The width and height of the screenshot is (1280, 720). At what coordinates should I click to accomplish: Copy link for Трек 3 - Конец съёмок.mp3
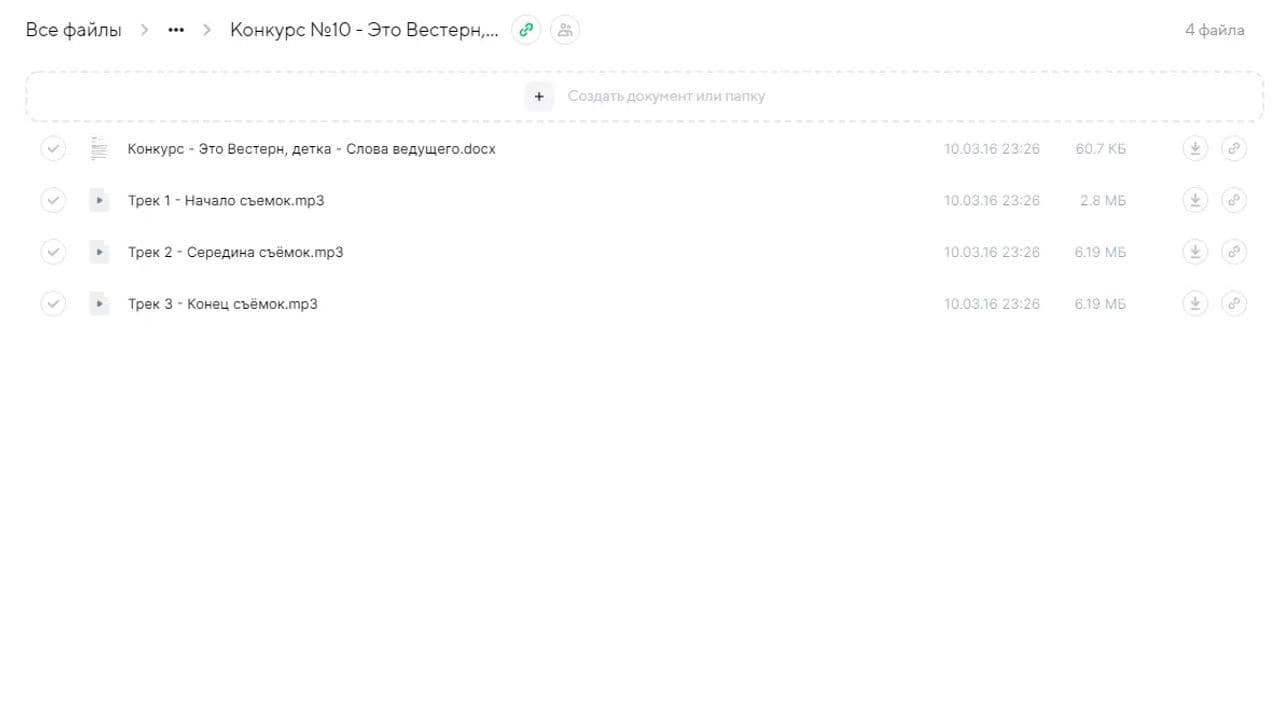[1234, 304]
